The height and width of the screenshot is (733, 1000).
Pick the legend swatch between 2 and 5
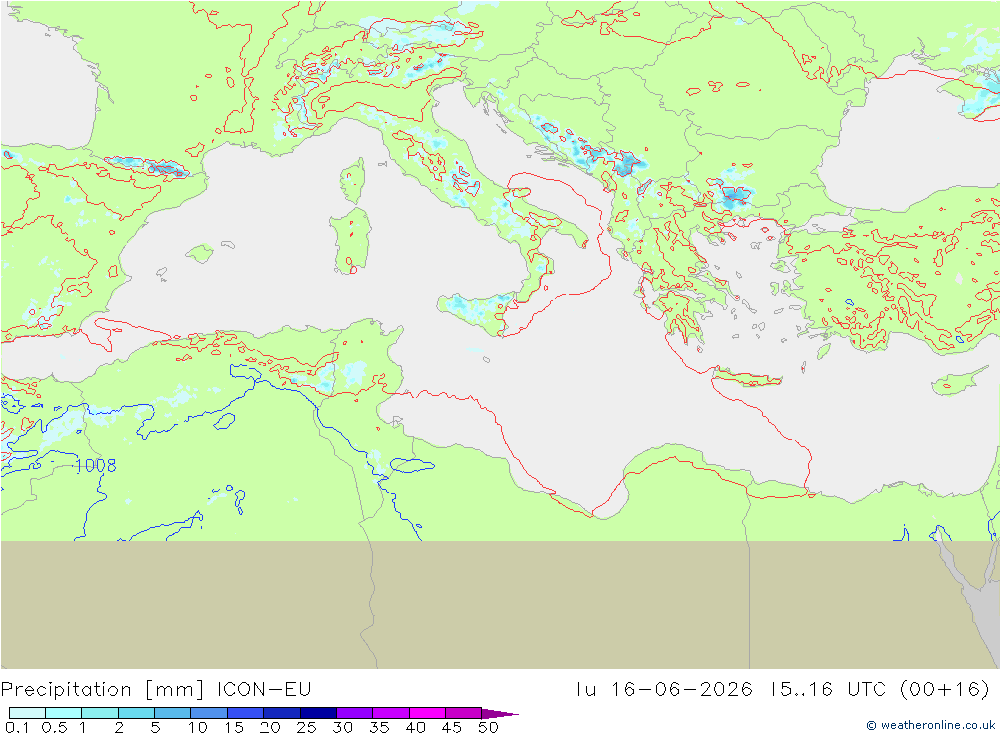(136, 713)
